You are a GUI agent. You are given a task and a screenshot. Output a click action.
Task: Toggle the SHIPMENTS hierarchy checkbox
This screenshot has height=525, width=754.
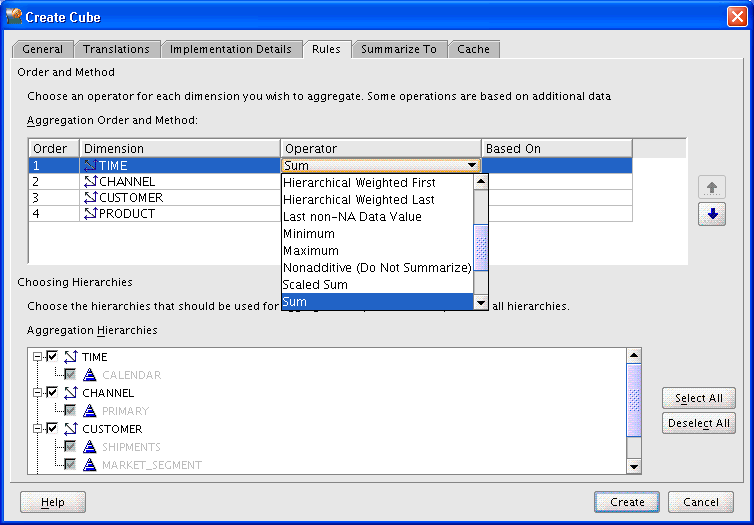pyautogui.click(x=70, y=446)
